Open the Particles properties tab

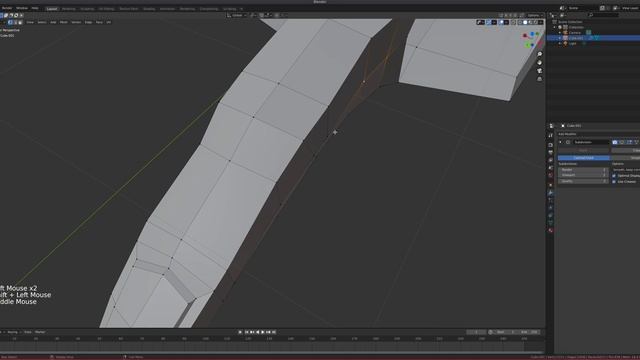(x=550, y=200)
